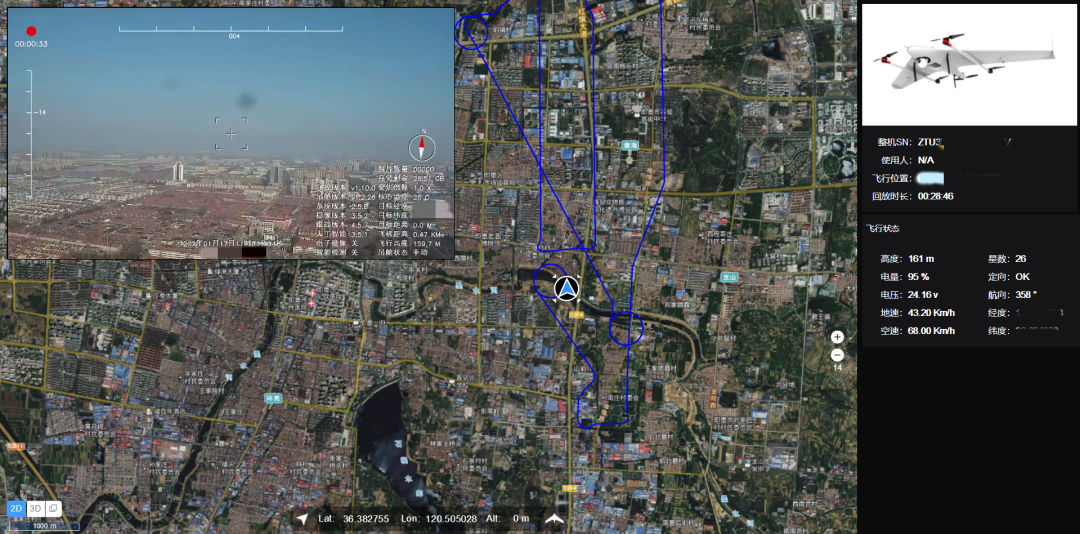Click the drone position marker on map

(567, 289)
